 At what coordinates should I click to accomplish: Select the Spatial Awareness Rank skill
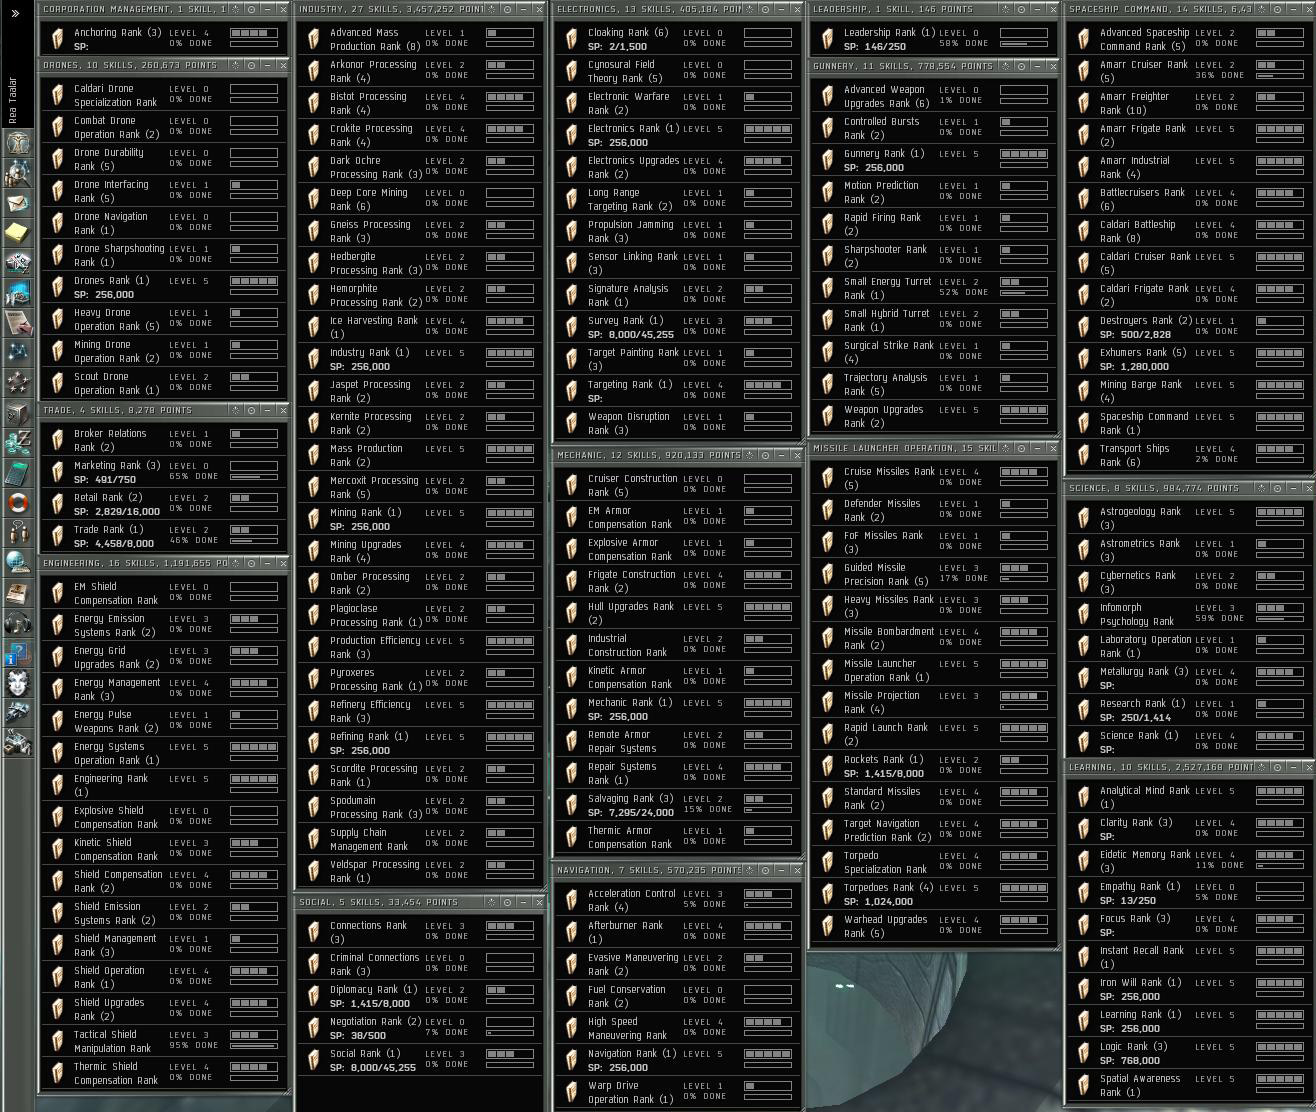pos(1192,1085)
